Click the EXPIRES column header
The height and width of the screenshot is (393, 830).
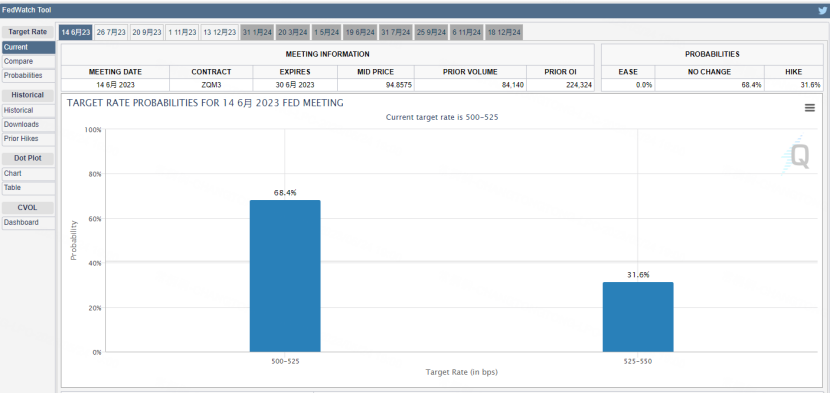pyautogui.click(x=295, y=72)
